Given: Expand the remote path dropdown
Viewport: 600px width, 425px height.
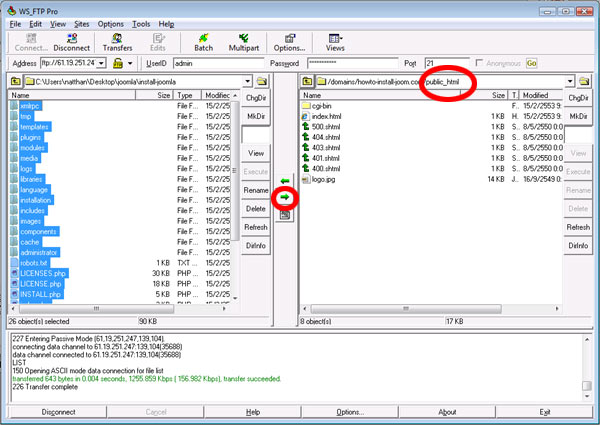Looking at the screenshot, I should [x=570, y=81].
